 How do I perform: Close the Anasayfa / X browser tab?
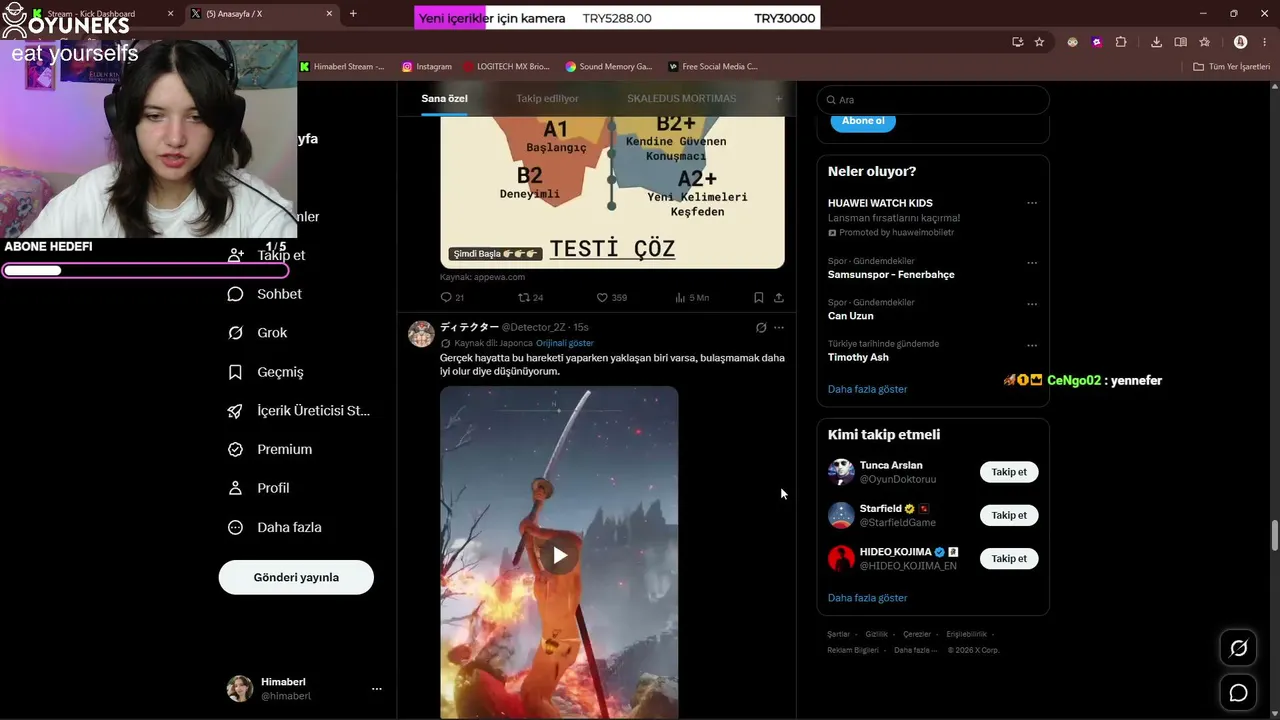[x=329, y=14]
